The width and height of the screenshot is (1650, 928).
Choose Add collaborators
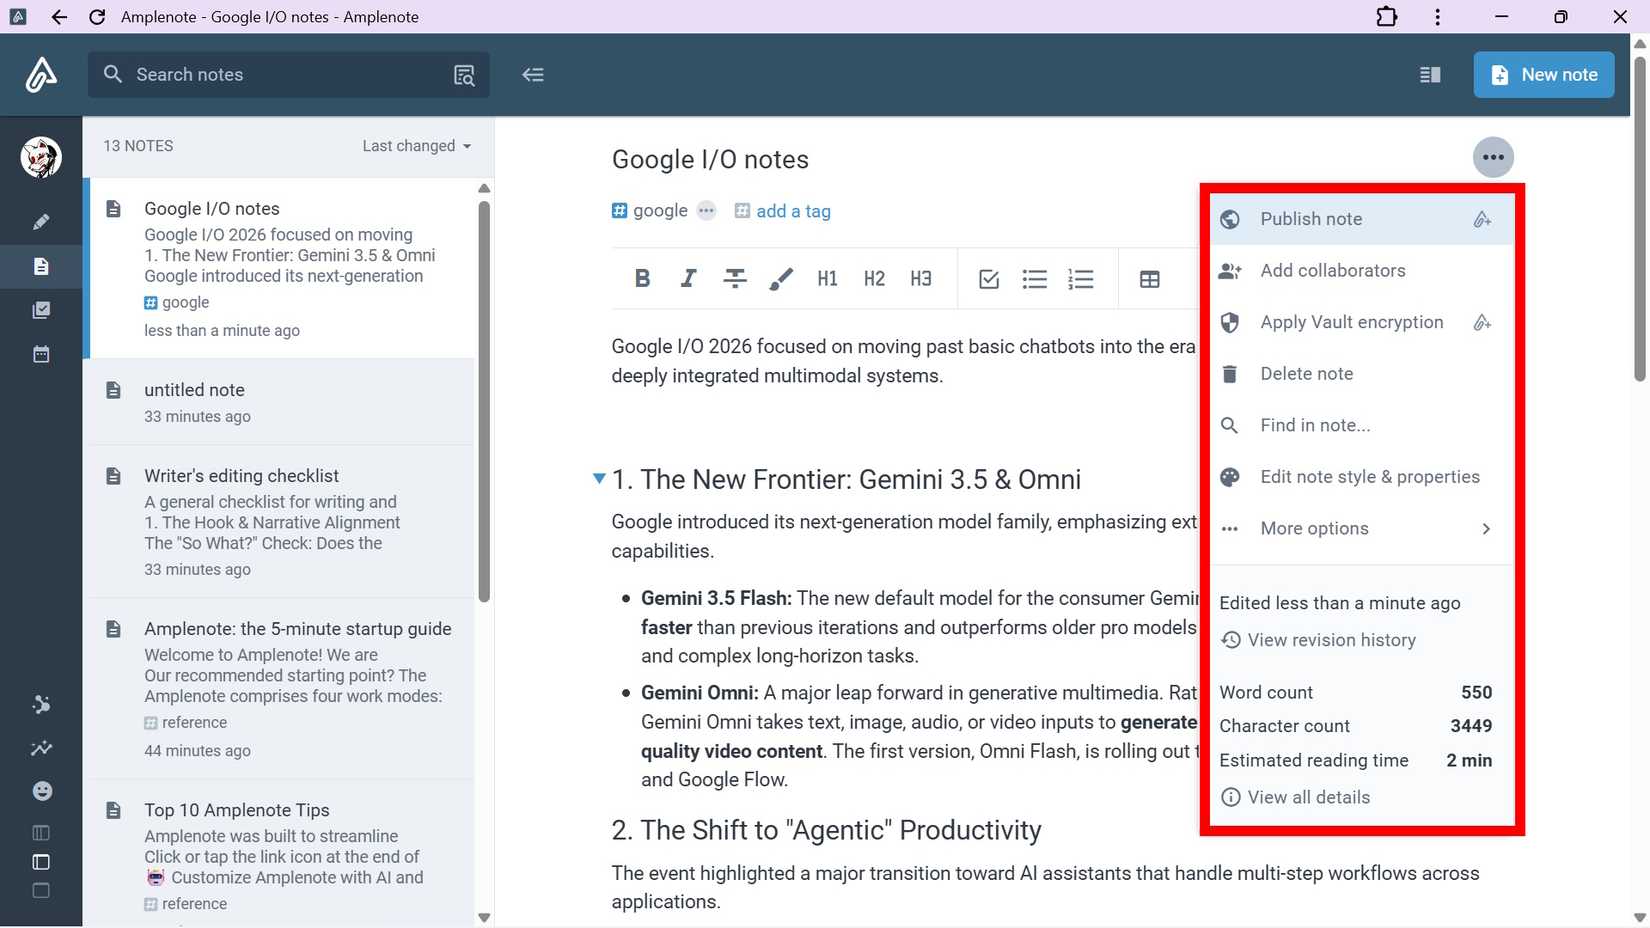coord(1362,271)
